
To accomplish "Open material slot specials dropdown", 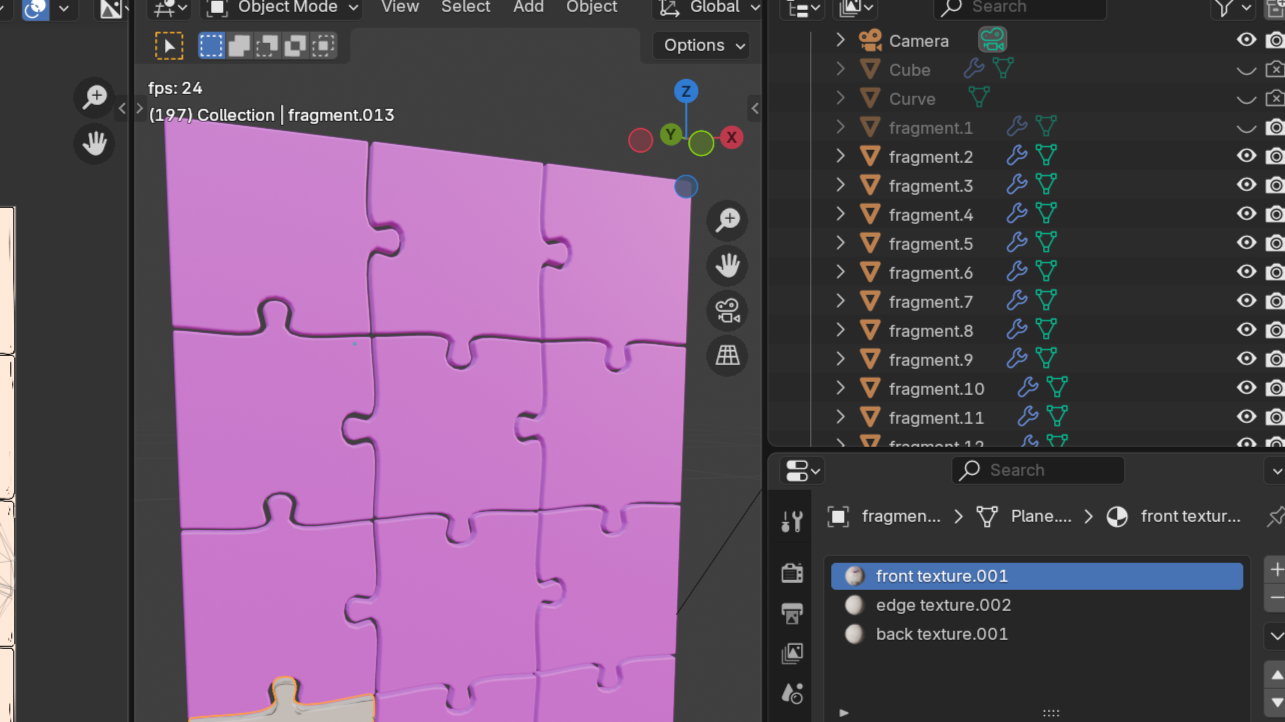I will pos(1275,635).
